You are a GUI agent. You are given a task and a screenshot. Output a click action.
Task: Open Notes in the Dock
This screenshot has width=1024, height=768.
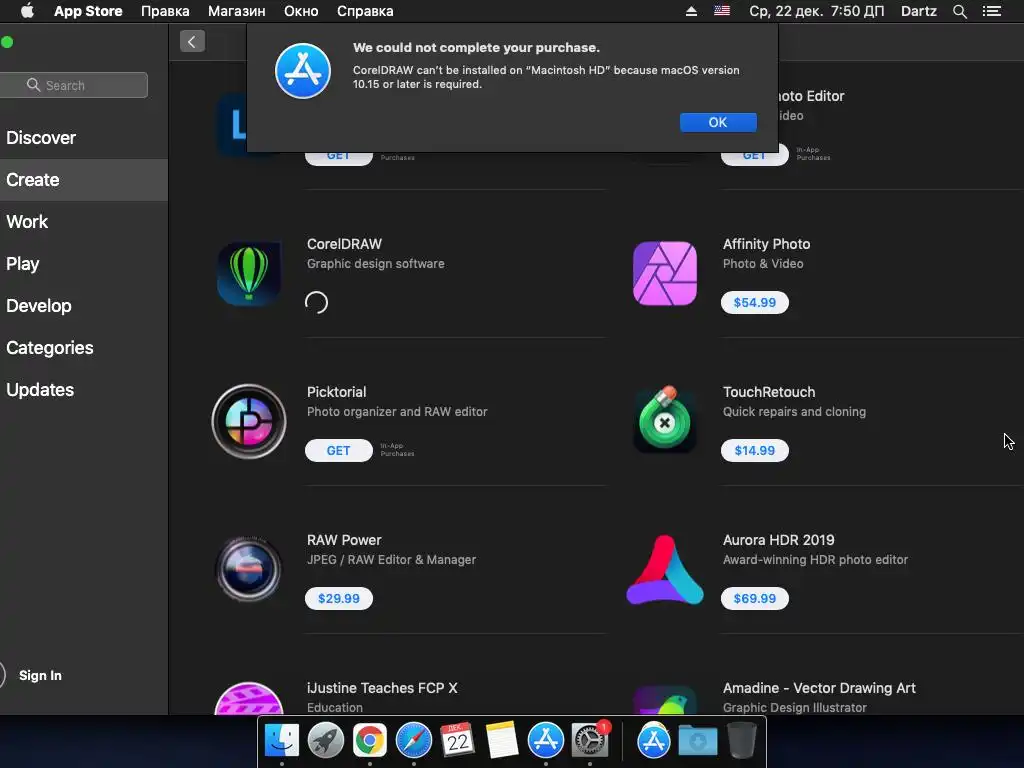502,740
